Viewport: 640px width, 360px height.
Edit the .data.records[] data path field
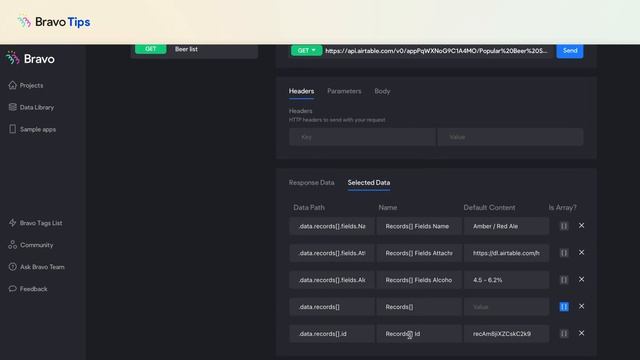pyautogui.click(x=332, y=307)
